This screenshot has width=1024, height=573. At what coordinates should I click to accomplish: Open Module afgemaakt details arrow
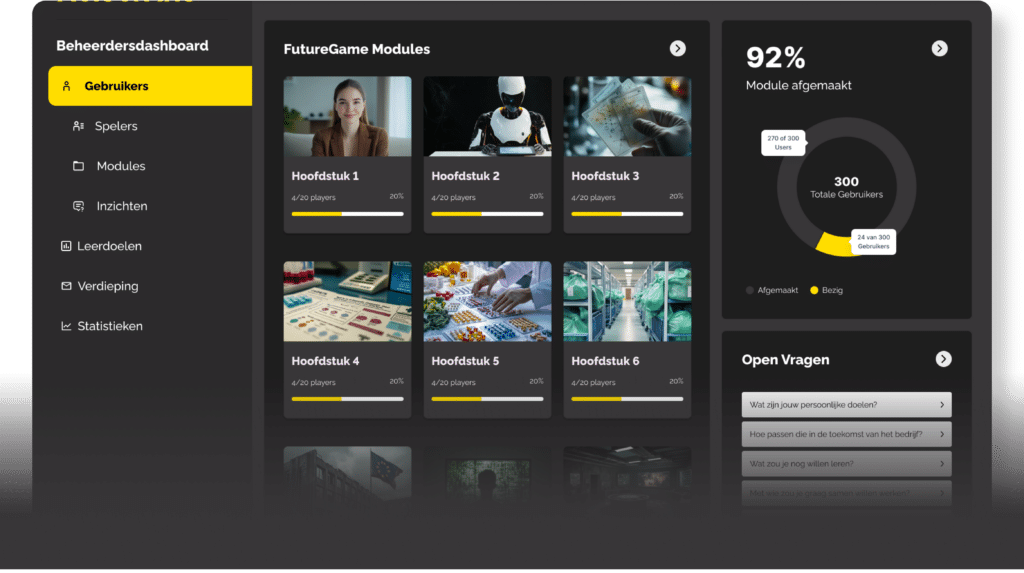coord(939,48)
